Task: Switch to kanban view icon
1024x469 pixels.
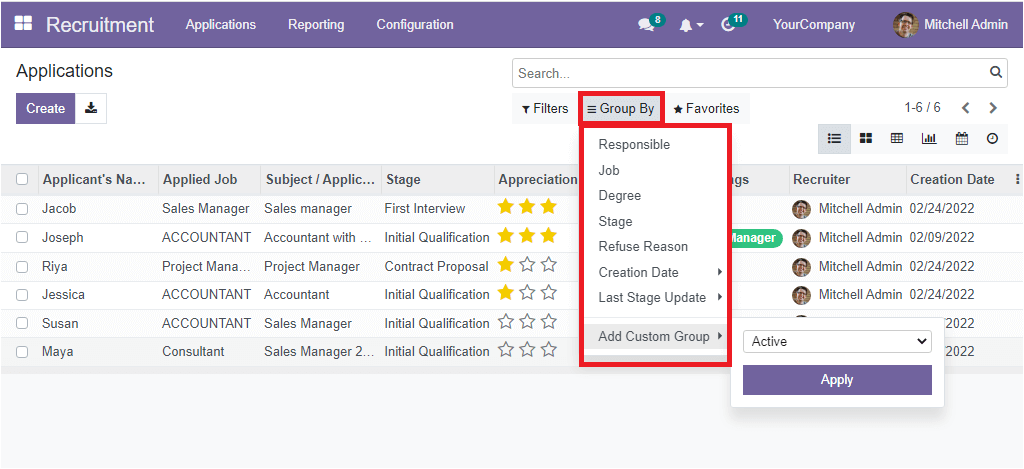Action: coord(866,139)
